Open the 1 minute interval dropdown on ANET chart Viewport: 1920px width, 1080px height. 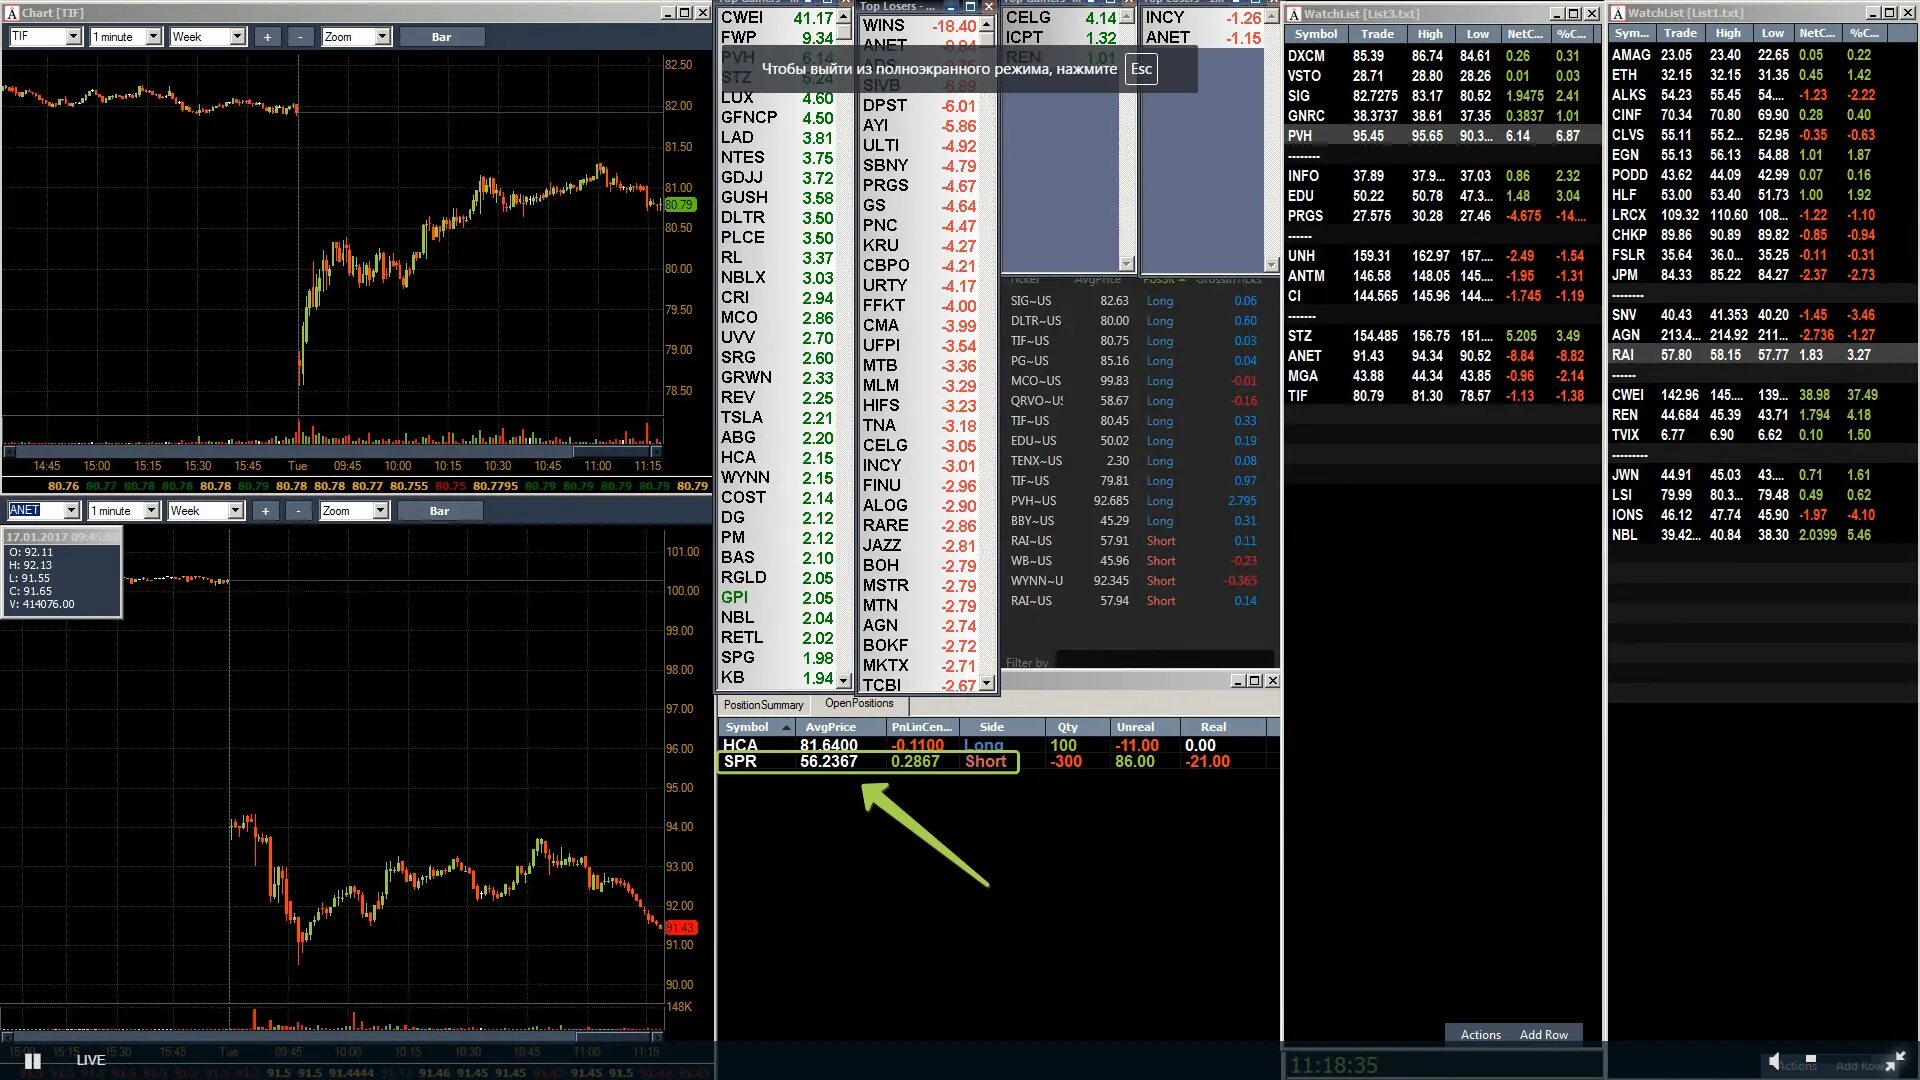point(151,511)
